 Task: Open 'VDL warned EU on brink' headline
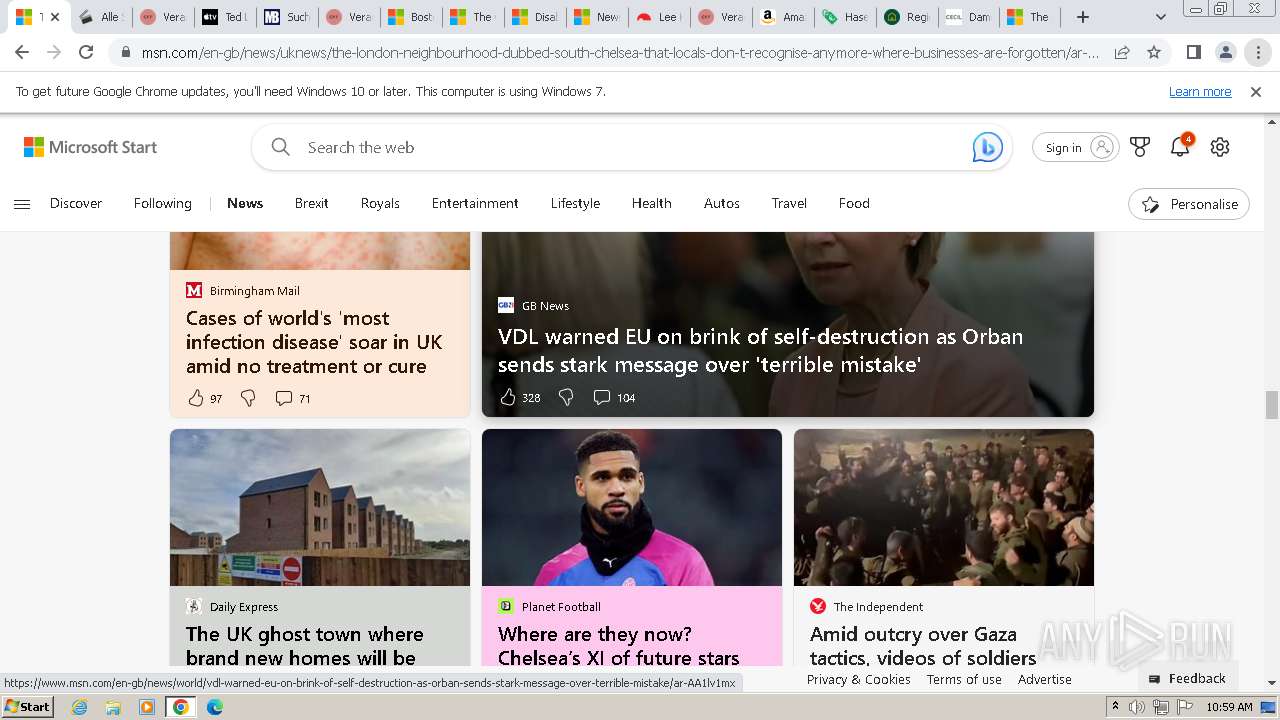(x=761, y=350)
